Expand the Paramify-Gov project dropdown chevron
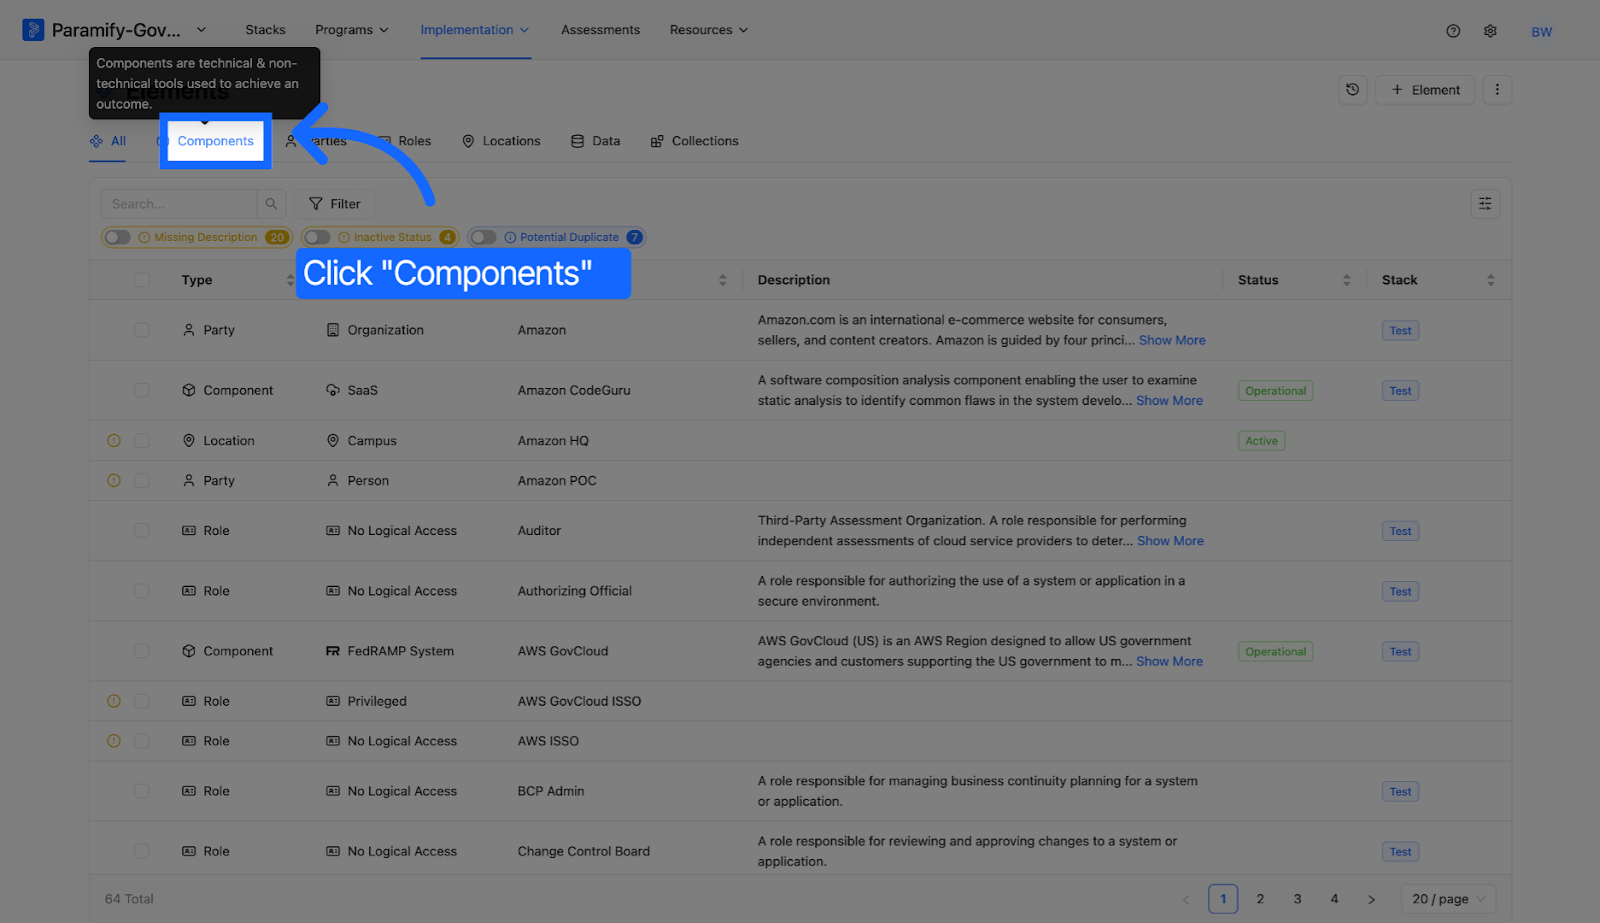 pyautogui.click(x=201, y=30)
